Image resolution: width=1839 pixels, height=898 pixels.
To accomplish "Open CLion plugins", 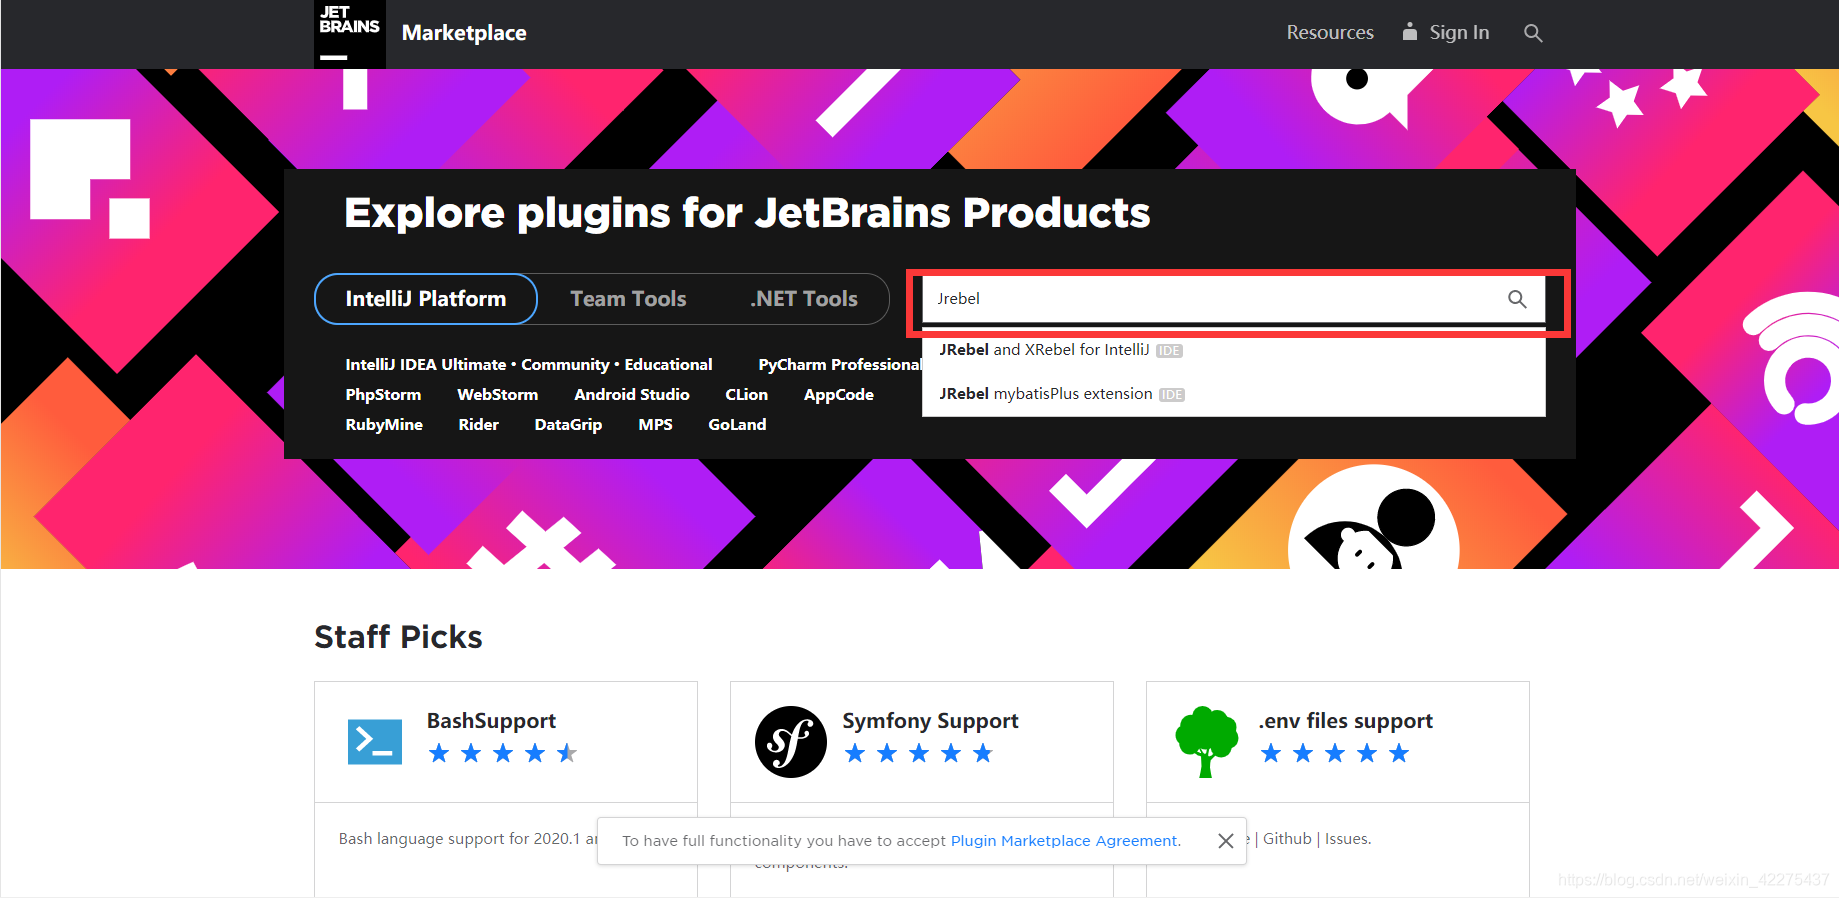I will (747, 395).
